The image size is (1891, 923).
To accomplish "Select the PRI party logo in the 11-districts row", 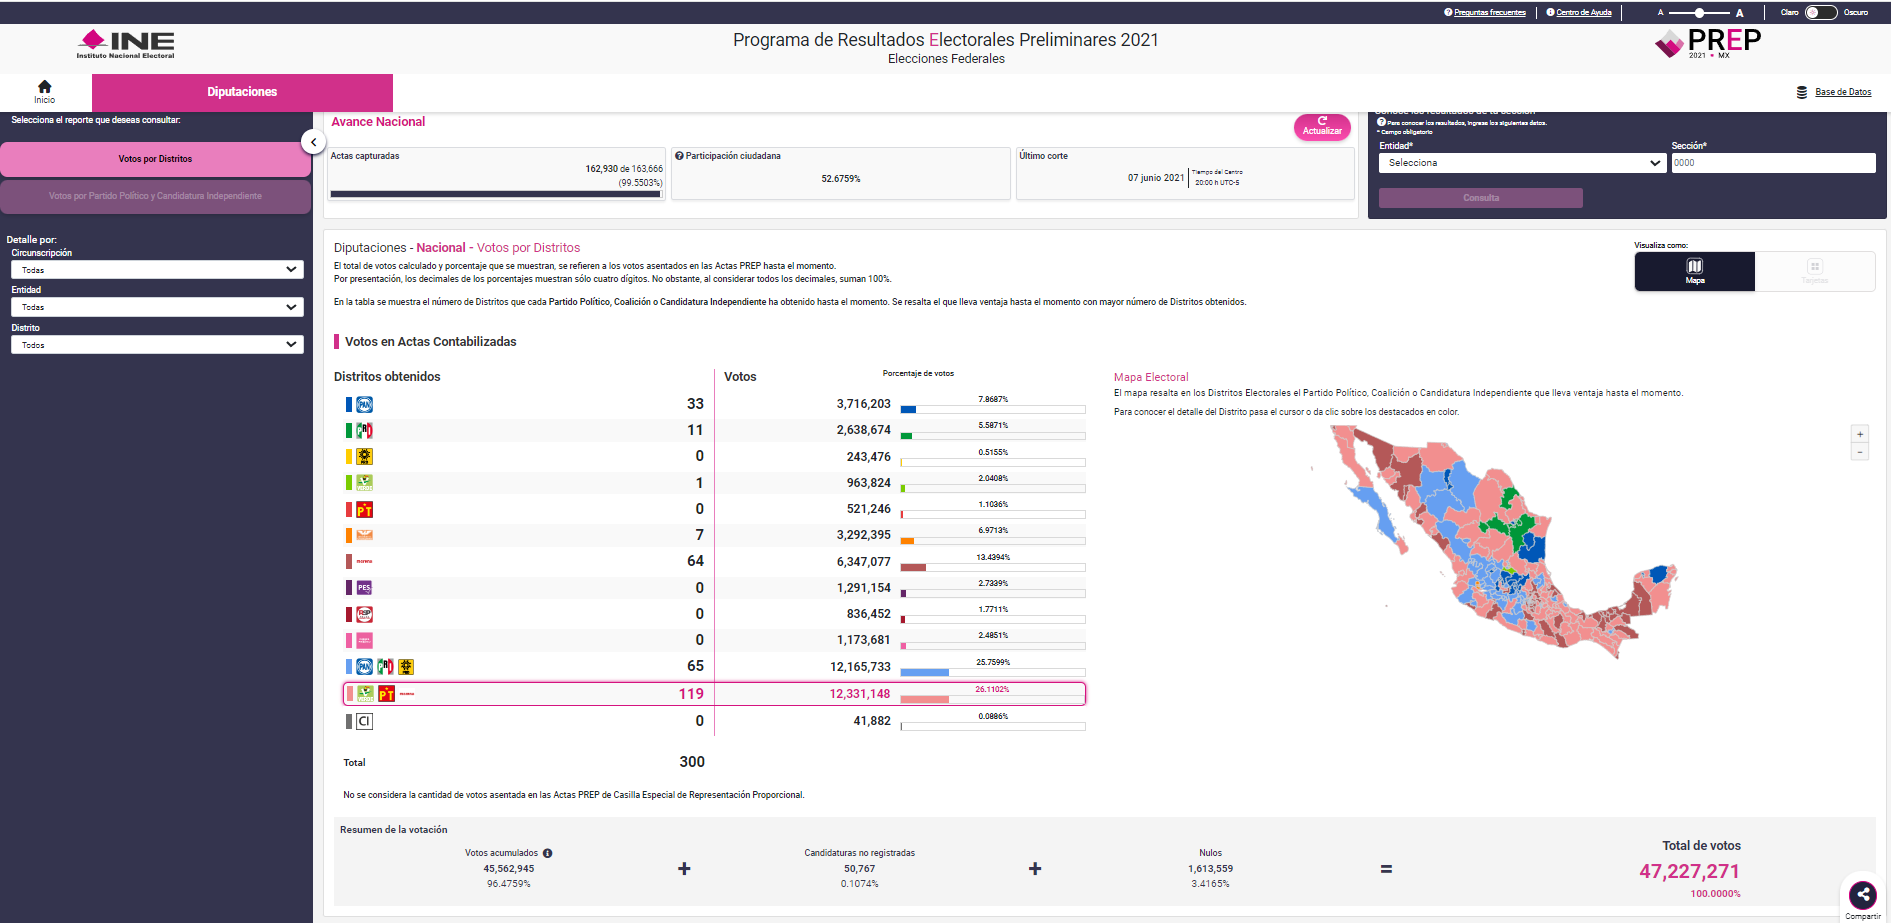I will (365, 431).
